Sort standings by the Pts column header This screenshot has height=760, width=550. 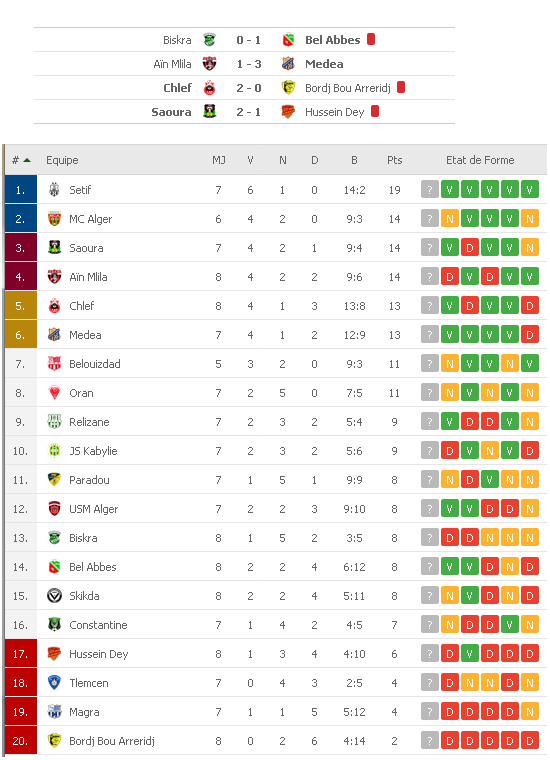(x=394, y=160)
